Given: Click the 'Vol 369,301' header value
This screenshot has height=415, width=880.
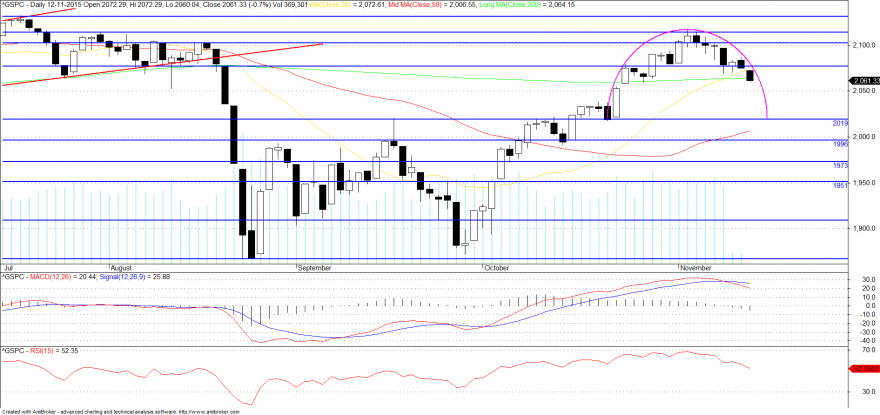Looking at the screenshot, I should [290, 4].
